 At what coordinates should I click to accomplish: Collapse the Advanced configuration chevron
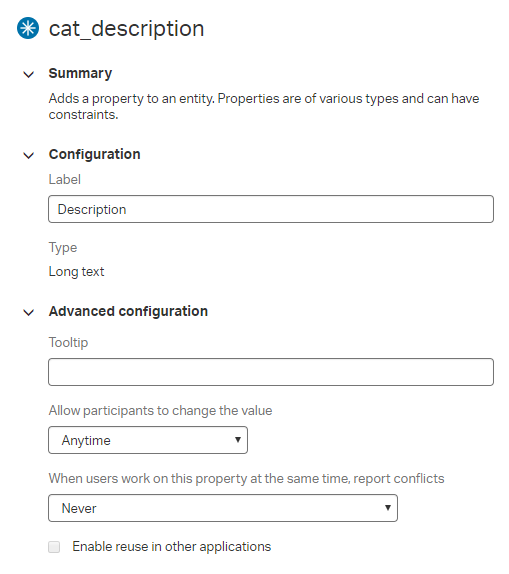[29, 312]
